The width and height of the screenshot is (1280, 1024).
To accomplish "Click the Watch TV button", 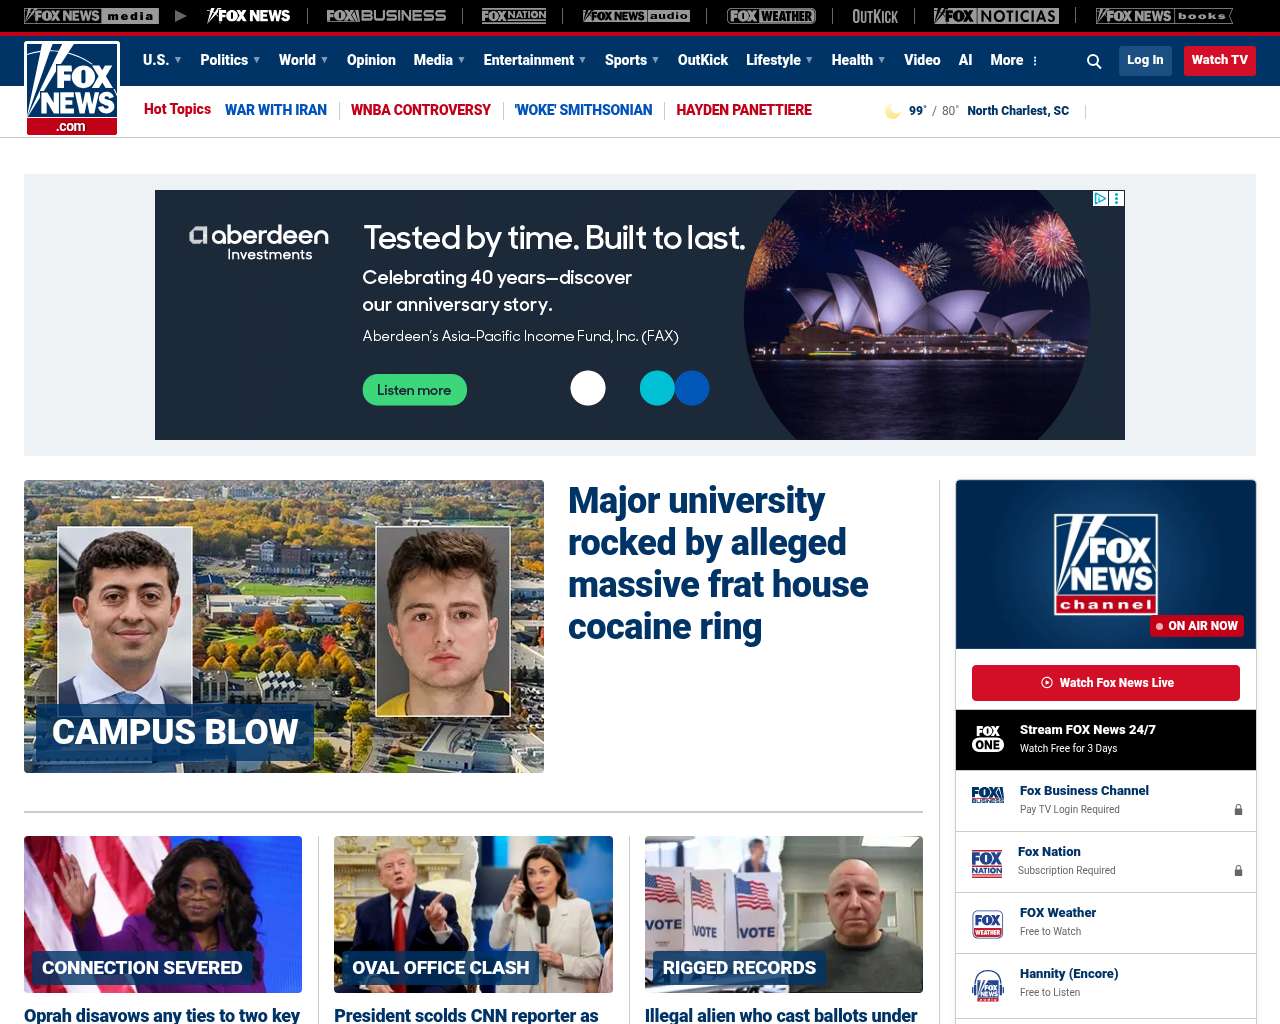I will click(1220, 60).
